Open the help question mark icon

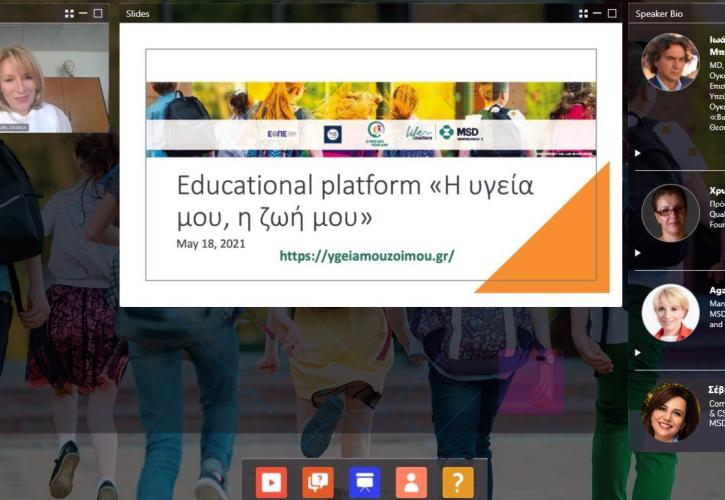458,482
